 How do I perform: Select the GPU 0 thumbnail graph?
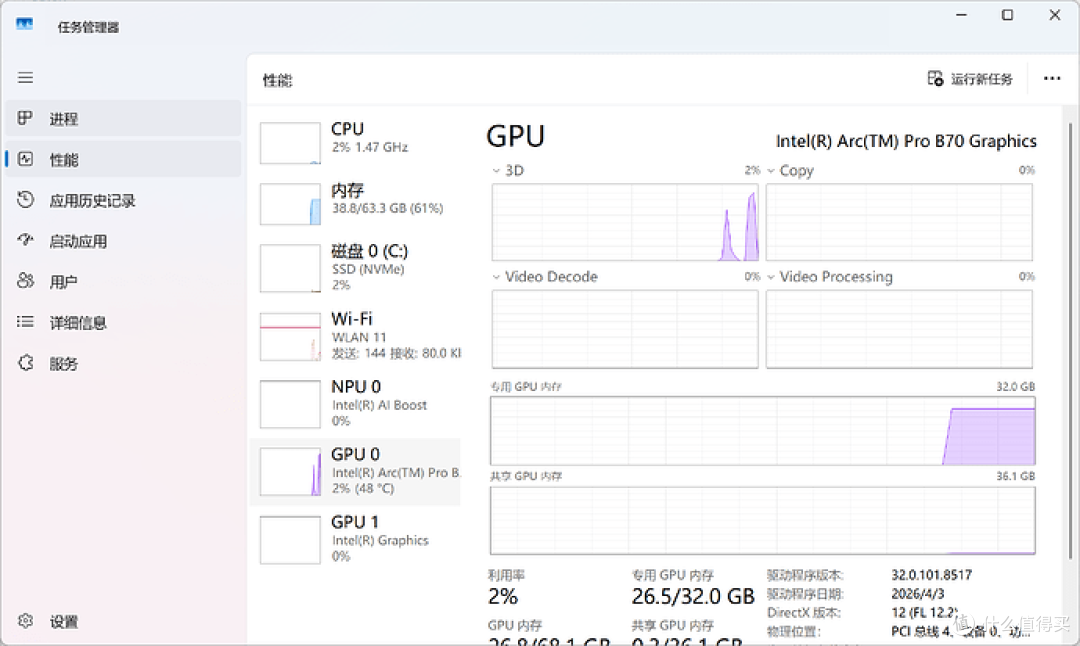tap(290, 472)
